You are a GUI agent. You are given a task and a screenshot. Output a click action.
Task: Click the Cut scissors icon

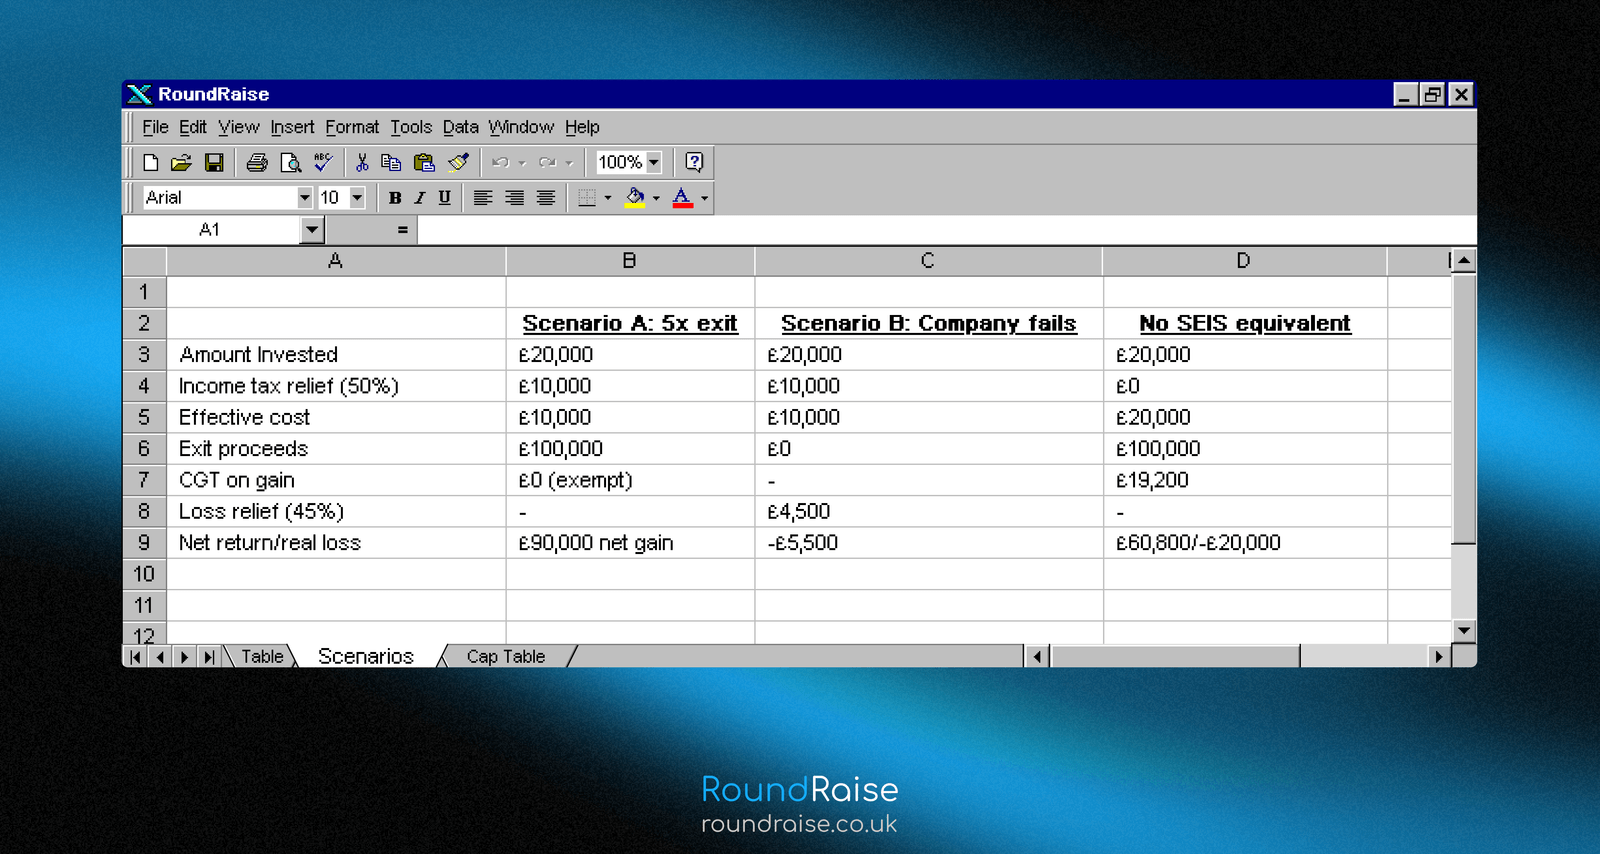pos(362,162)
